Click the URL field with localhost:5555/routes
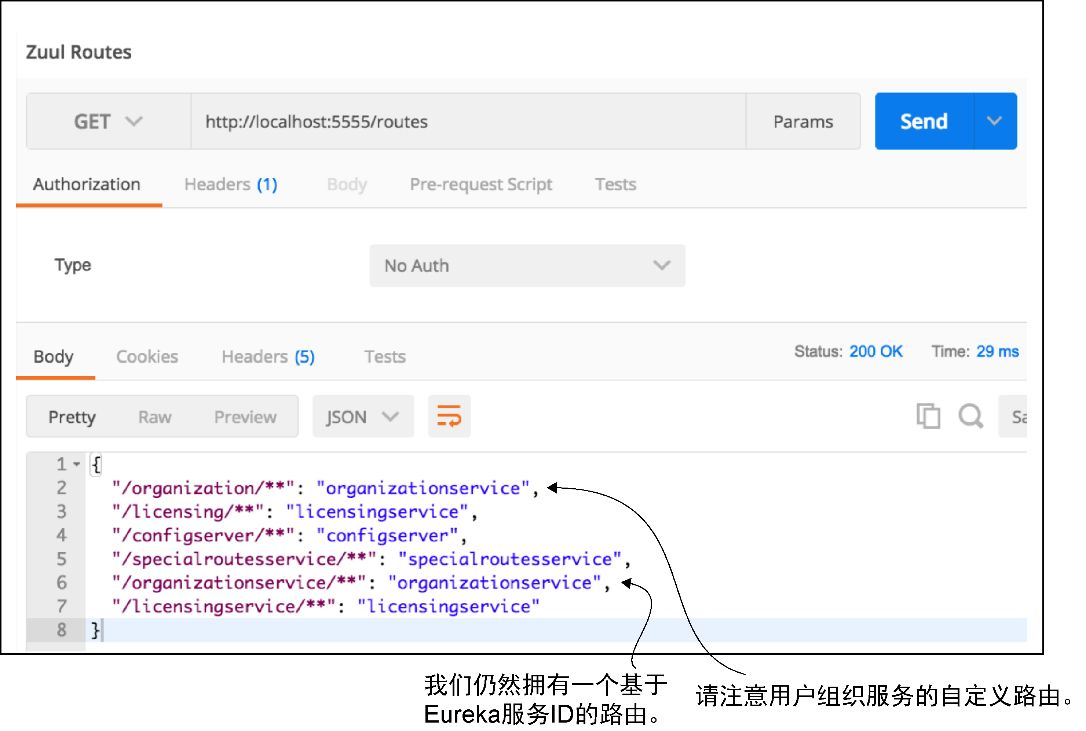The height and width of the screenshot is (731, 1086). 468,121
